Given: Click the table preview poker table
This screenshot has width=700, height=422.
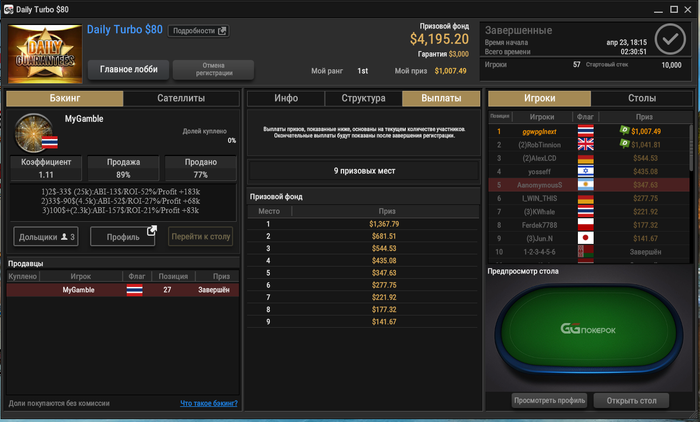Looking at the screenshot, I should click(588, 330).
